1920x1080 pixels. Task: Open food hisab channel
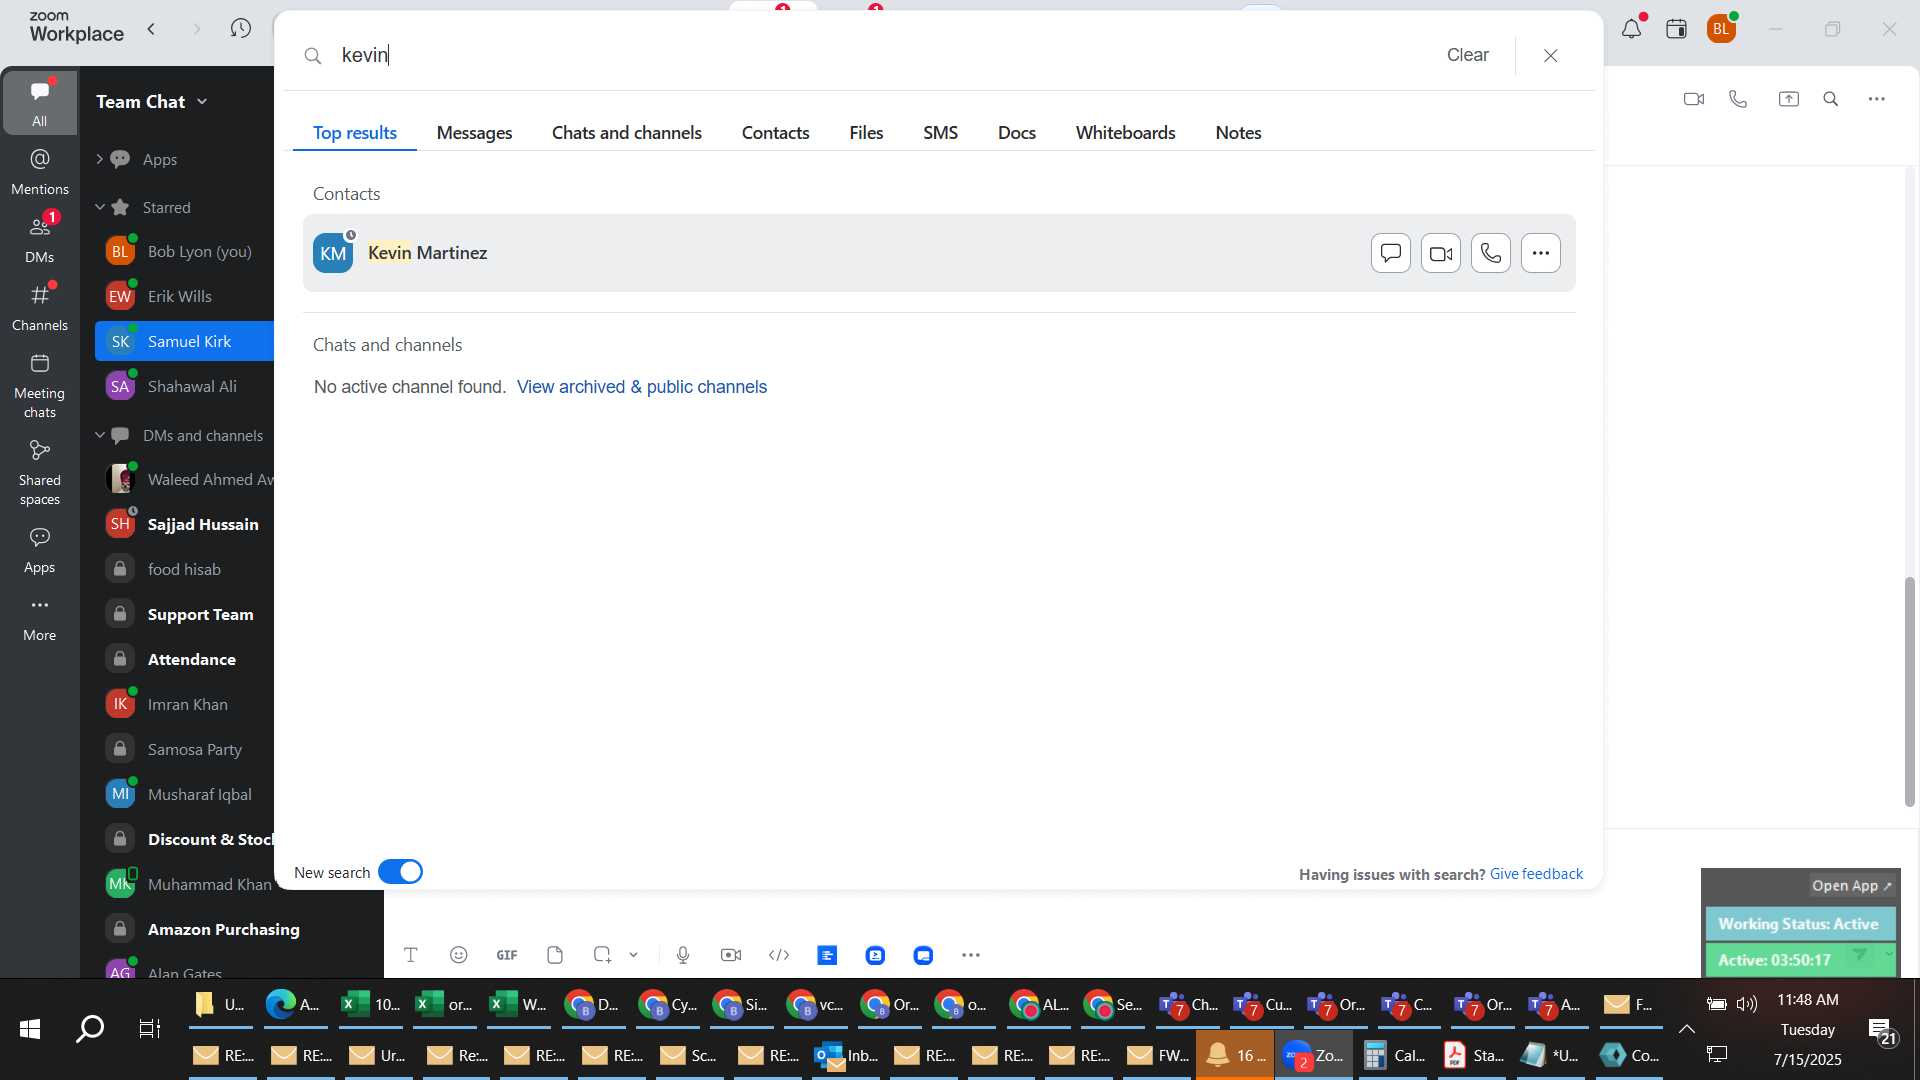tap(185, 569)
